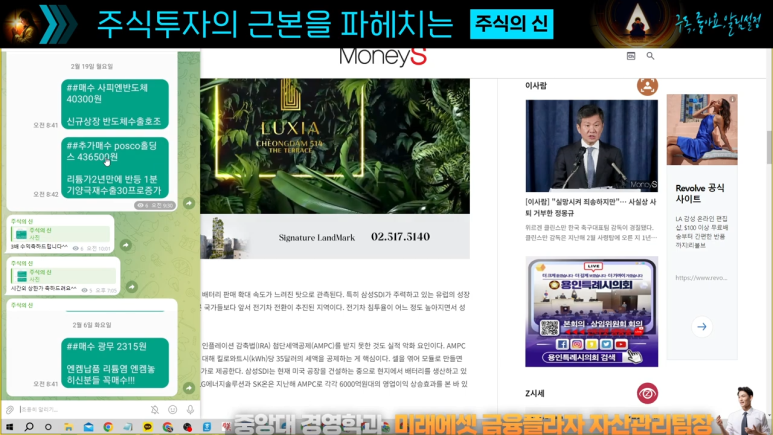773x435 pixels.
Task: Click the MoneyS search magnifier icon
Action: (650, 56)
